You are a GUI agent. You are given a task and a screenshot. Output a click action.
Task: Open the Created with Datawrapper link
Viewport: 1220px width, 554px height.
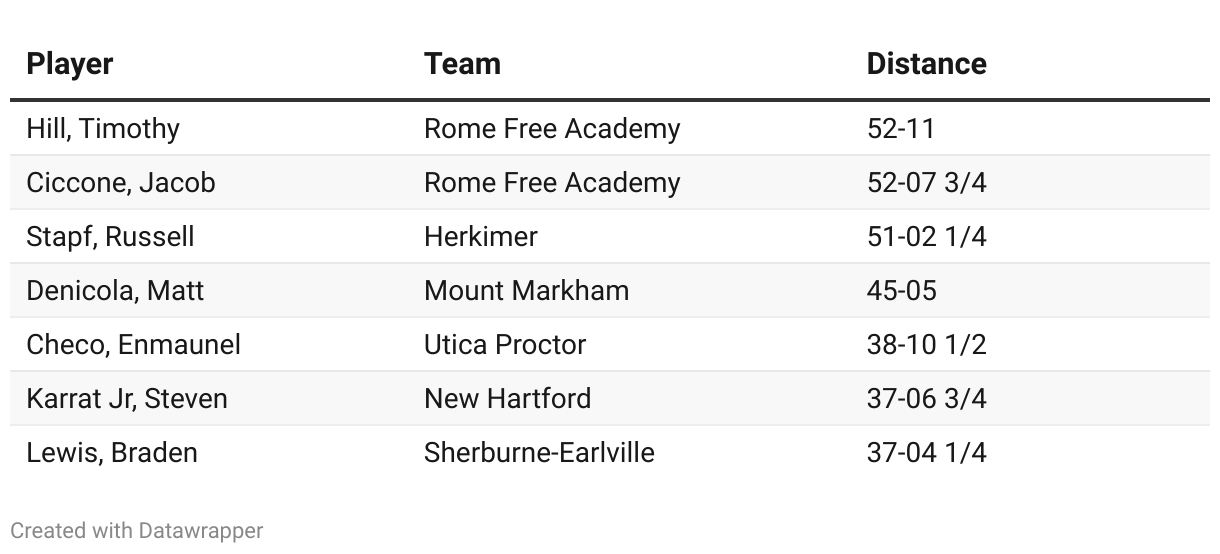[137, 530]
